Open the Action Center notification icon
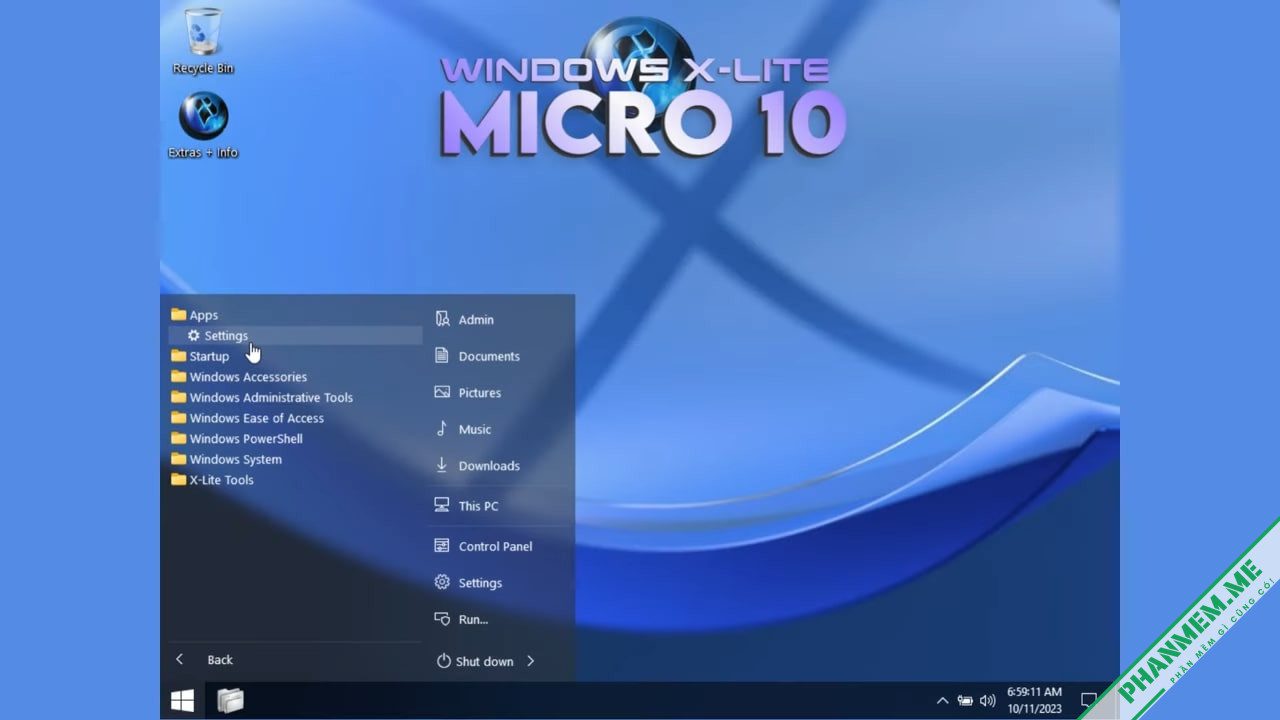Screen dimensions: 1280x720 [x=1089, y=701]
